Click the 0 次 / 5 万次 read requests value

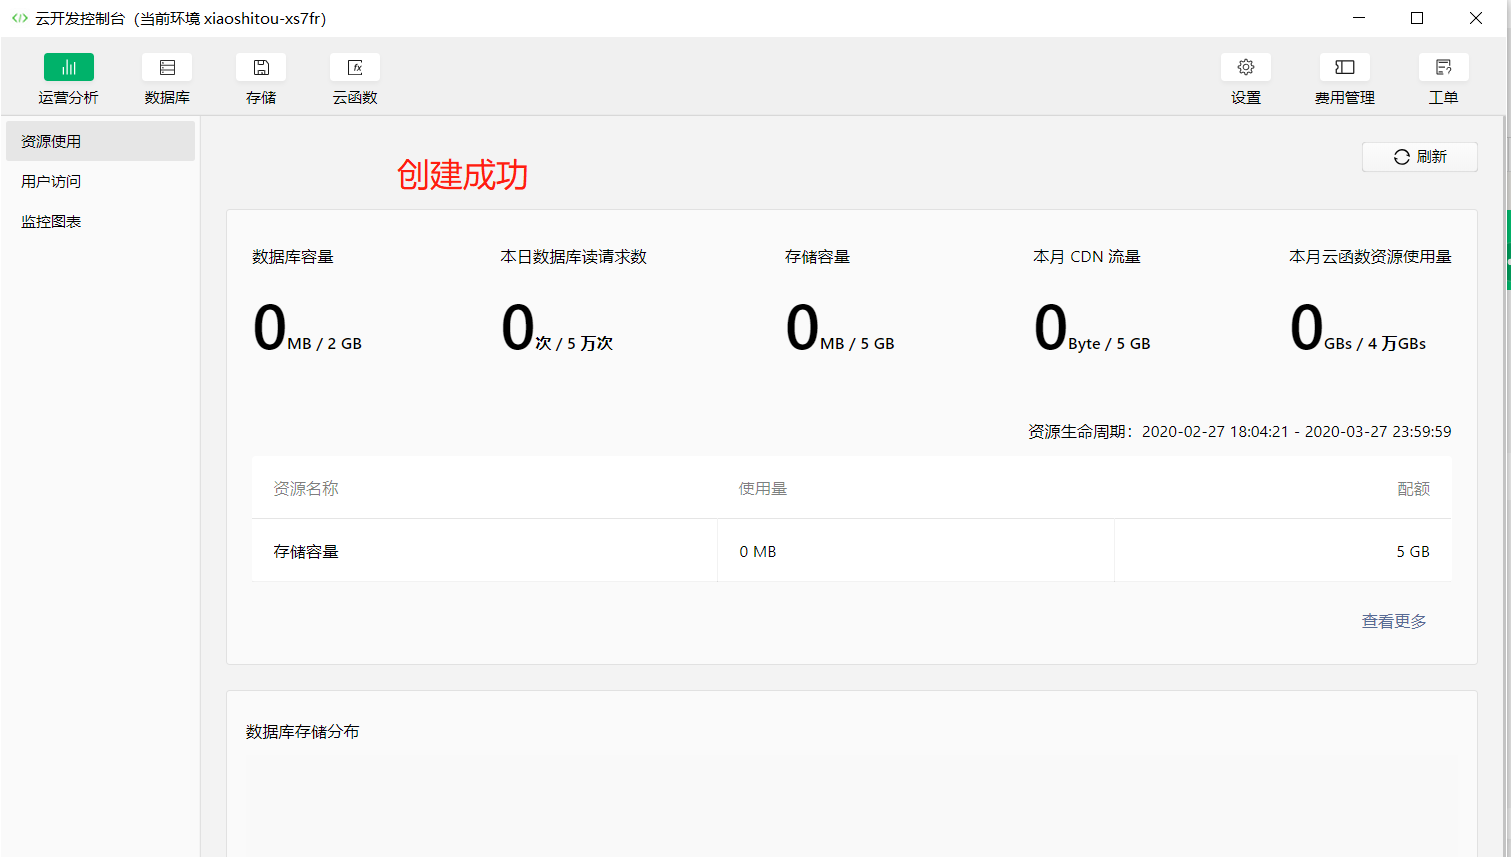(557, 328)
